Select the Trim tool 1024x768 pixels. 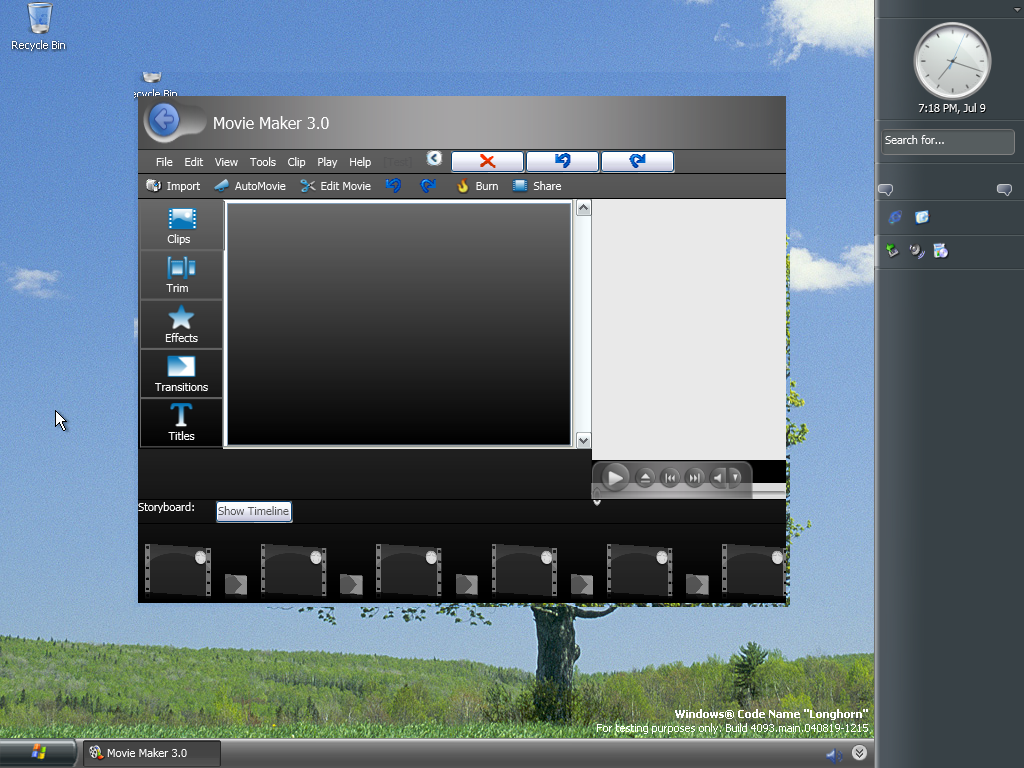coord(181,275)
